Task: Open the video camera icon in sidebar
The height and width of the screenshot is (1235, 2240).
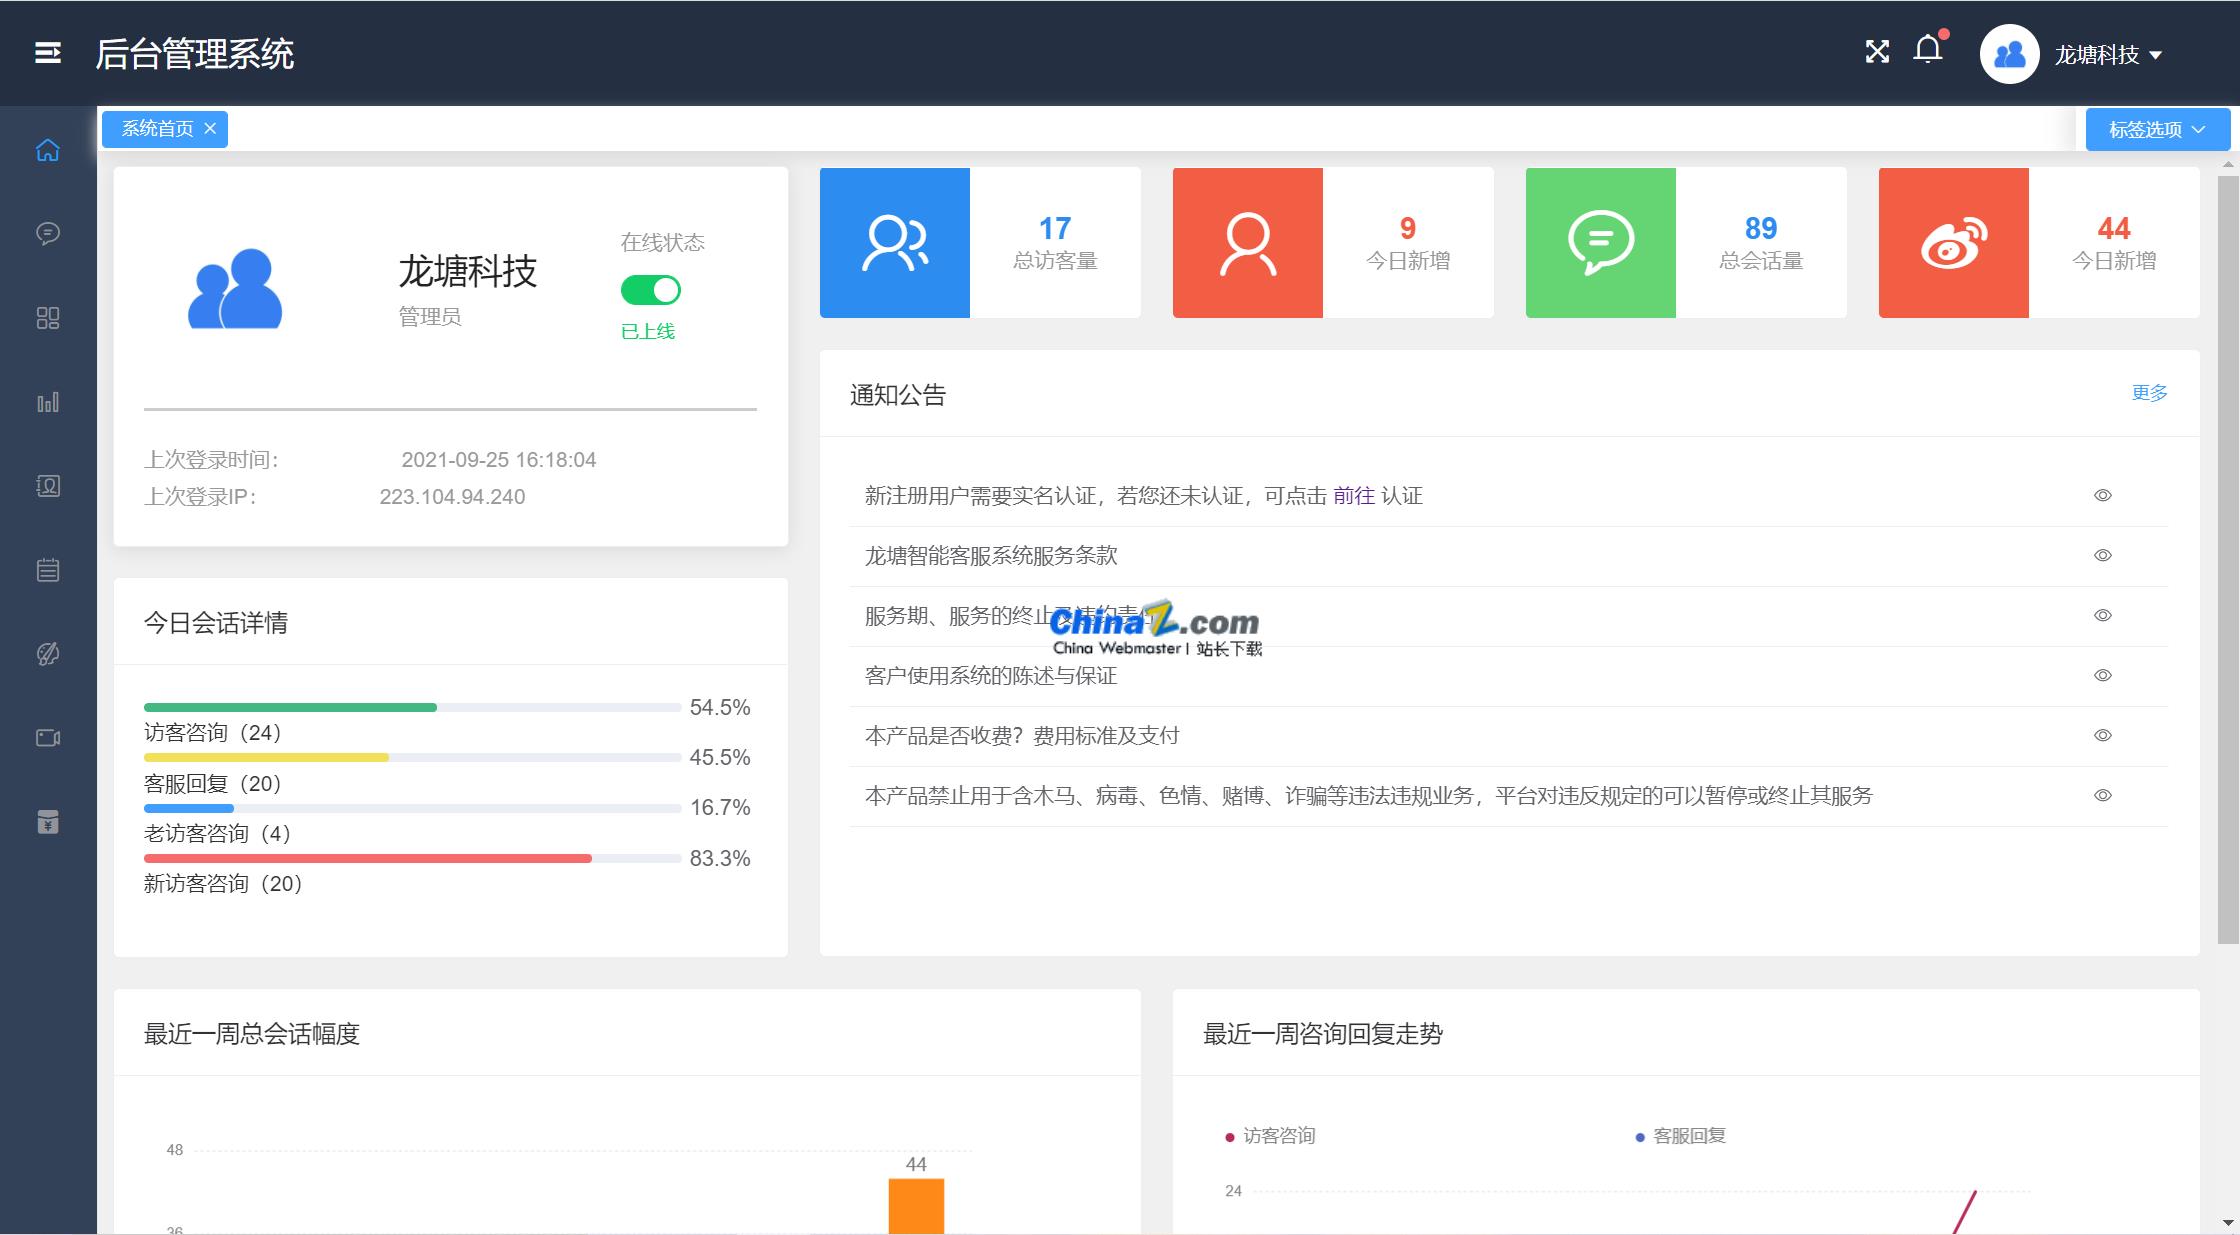Action: click(48, 738)
